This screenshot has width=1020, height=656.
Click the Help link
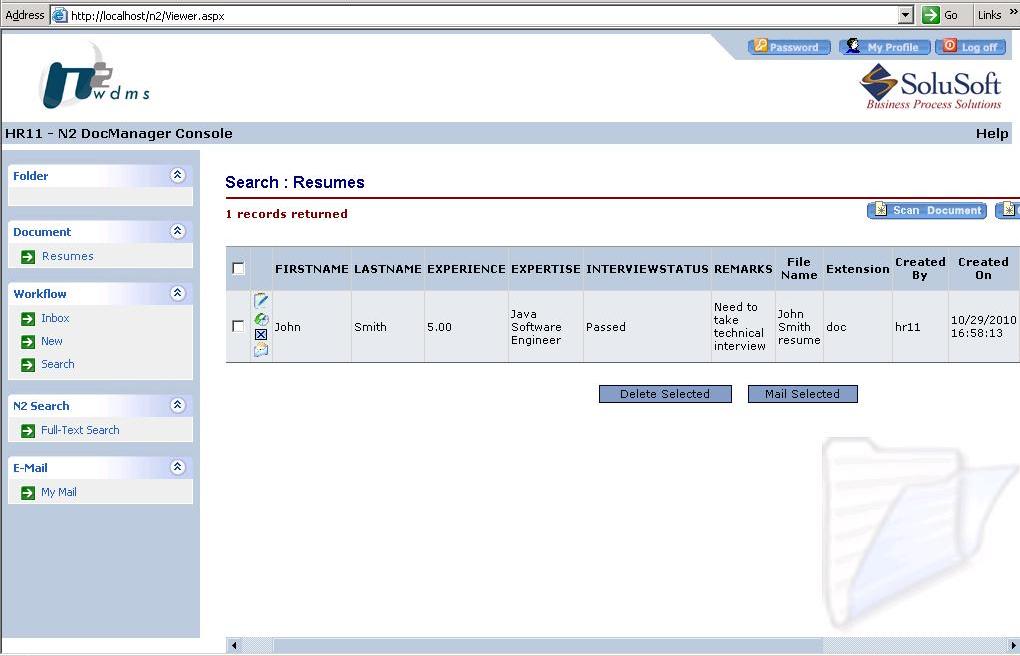992,133
